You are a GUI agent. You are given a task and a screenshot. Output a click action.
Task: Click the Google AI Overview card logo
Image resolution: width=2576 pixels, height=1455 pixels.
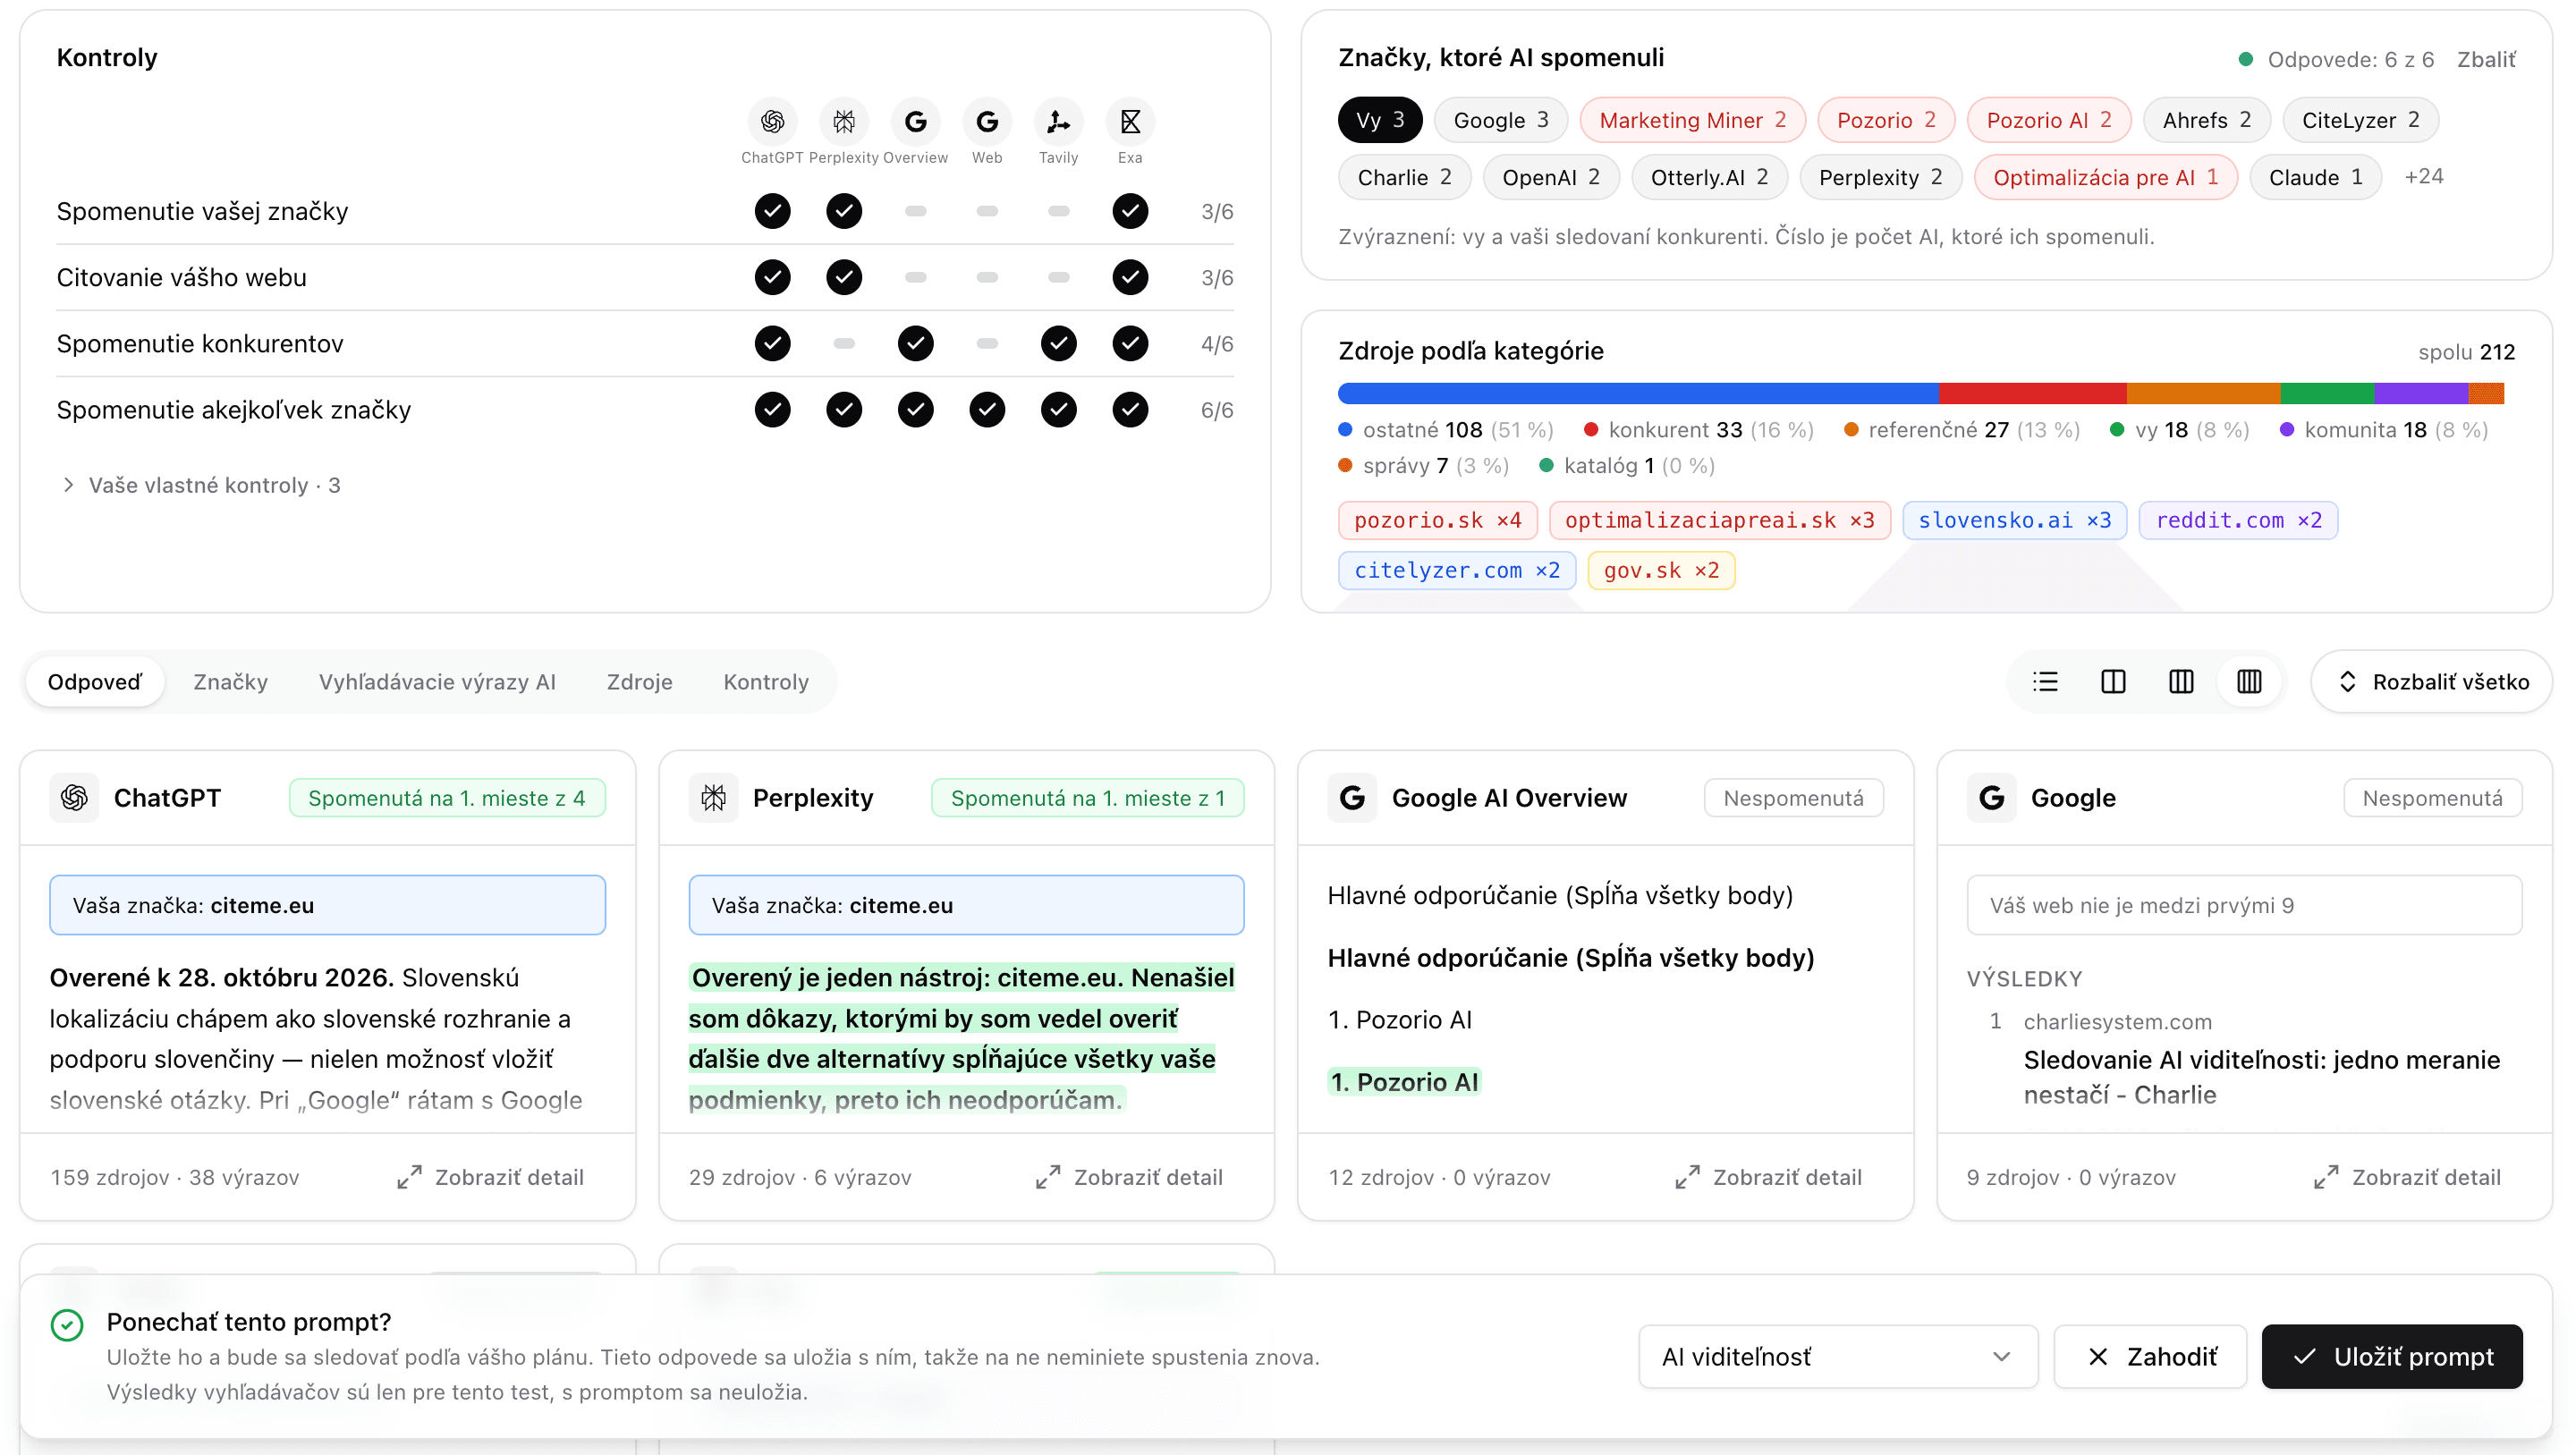(x=1353, y=798)
